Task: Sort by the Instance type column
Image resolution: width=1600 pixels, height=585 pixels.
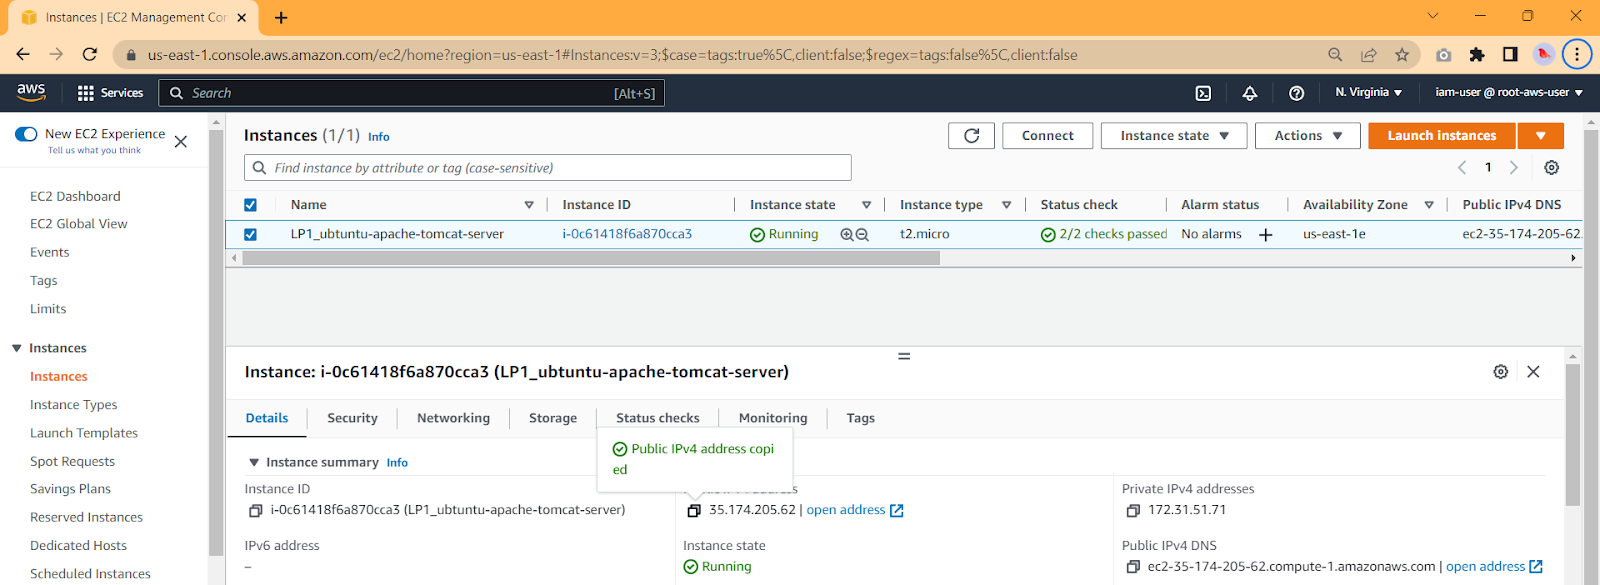Action: pos(1006,205)
